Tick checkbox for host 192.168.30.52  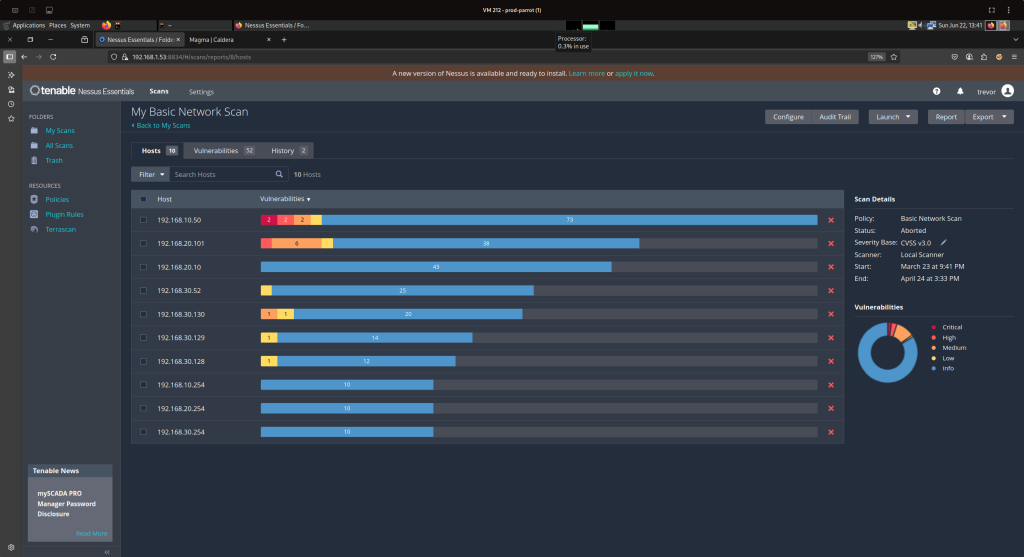coord(144,291)
